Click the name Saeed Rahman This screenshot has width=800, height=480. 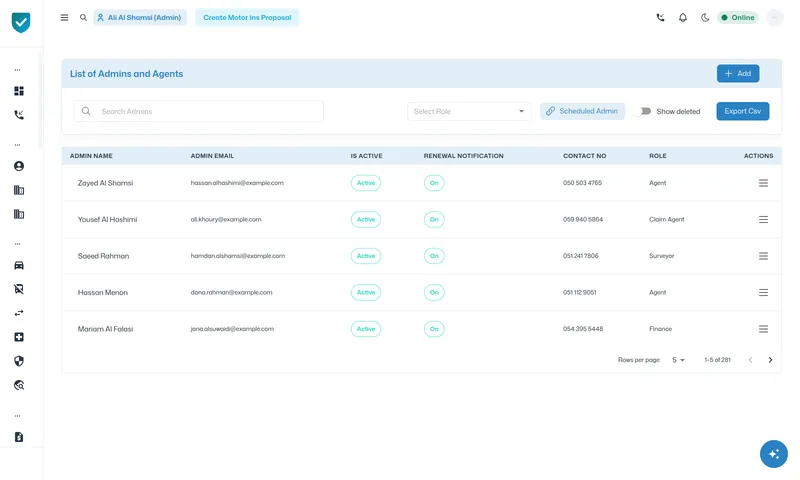click(103, 256)
